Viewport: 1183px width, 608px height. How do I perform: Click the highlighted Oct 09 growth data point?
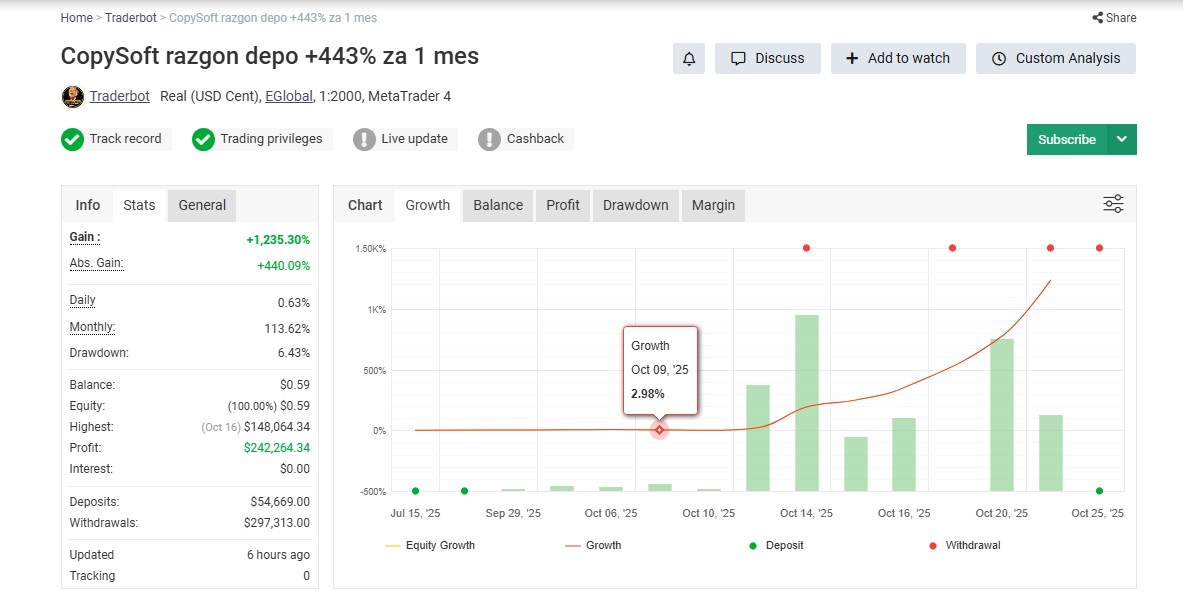coord(659,430)
